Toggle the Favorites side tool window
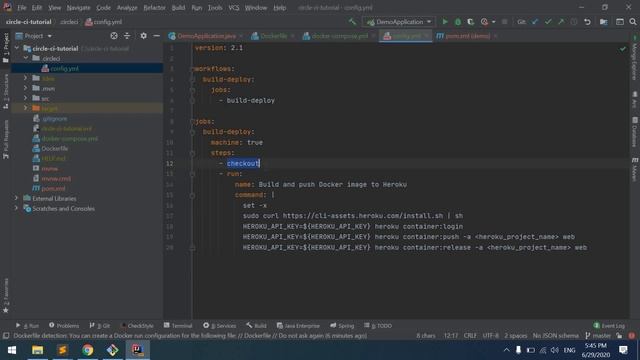Screen dimensions: 640x360 click(x=6, y=296)
